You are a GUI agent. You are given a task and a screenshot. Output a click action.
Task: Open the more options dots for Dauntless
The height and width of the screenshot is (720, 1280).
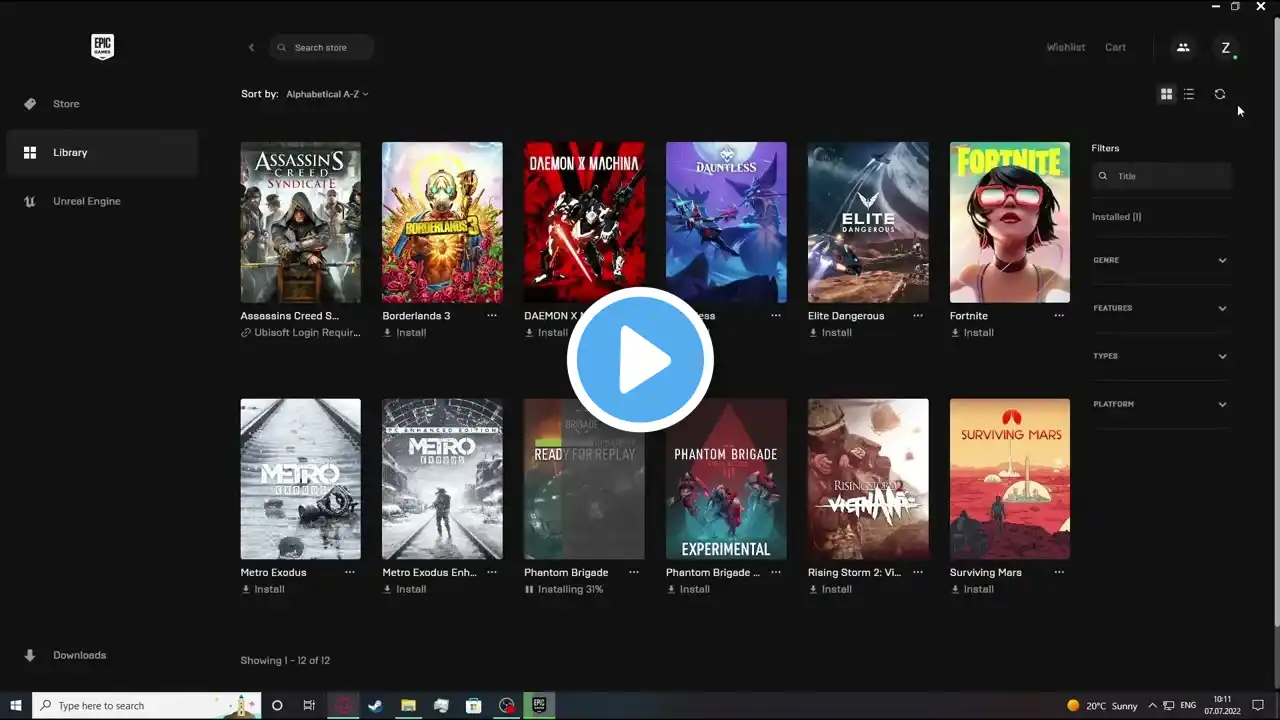(x=776, y=315)
